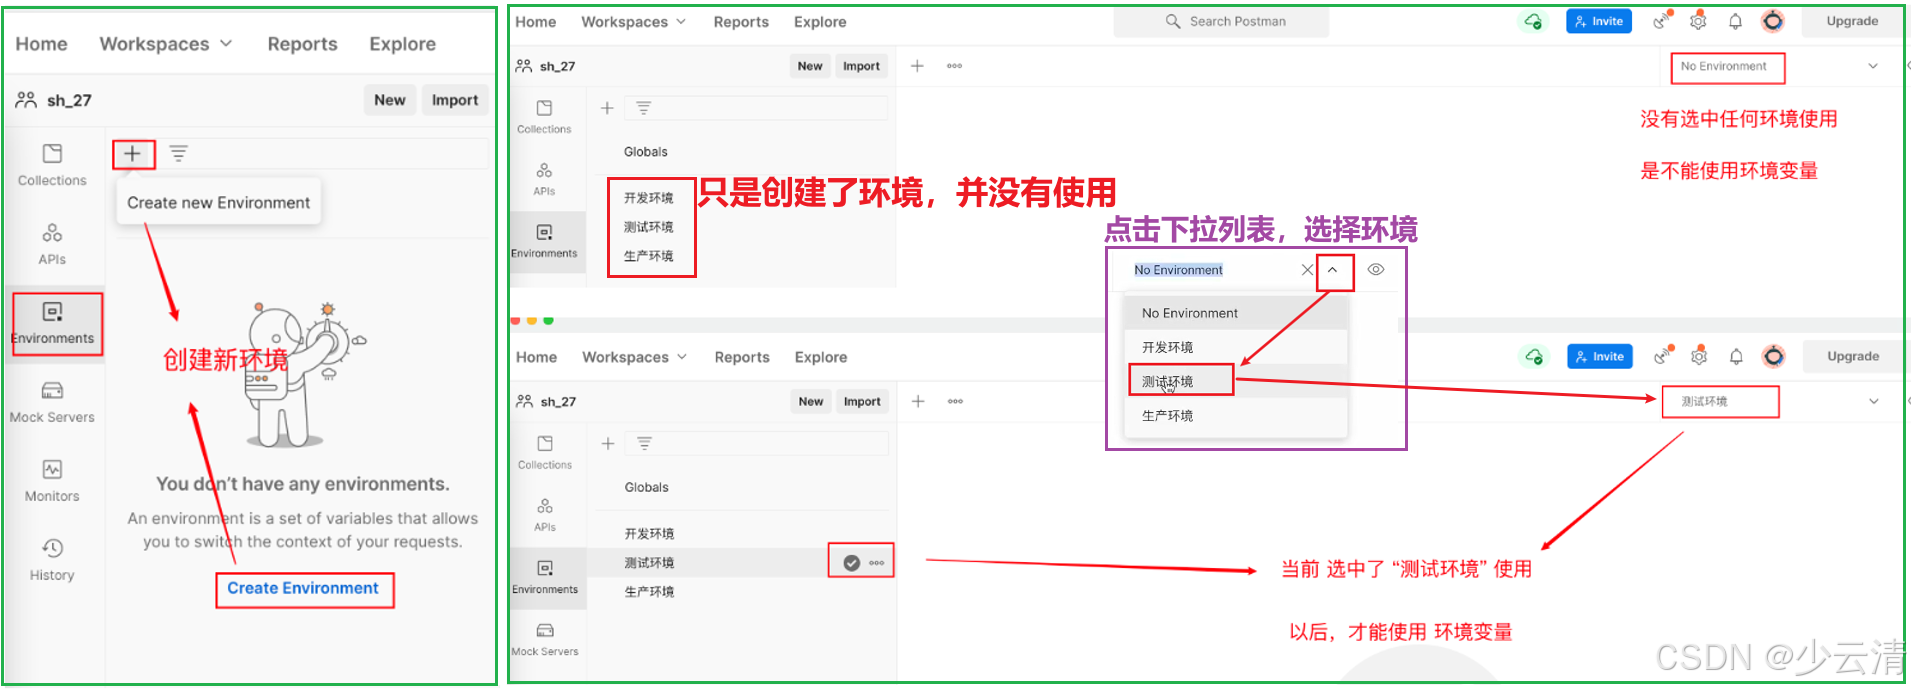The width and height of the screenshot is (1911, 689).
Task: Open Explore in the left window
Action: coord(402,44)
